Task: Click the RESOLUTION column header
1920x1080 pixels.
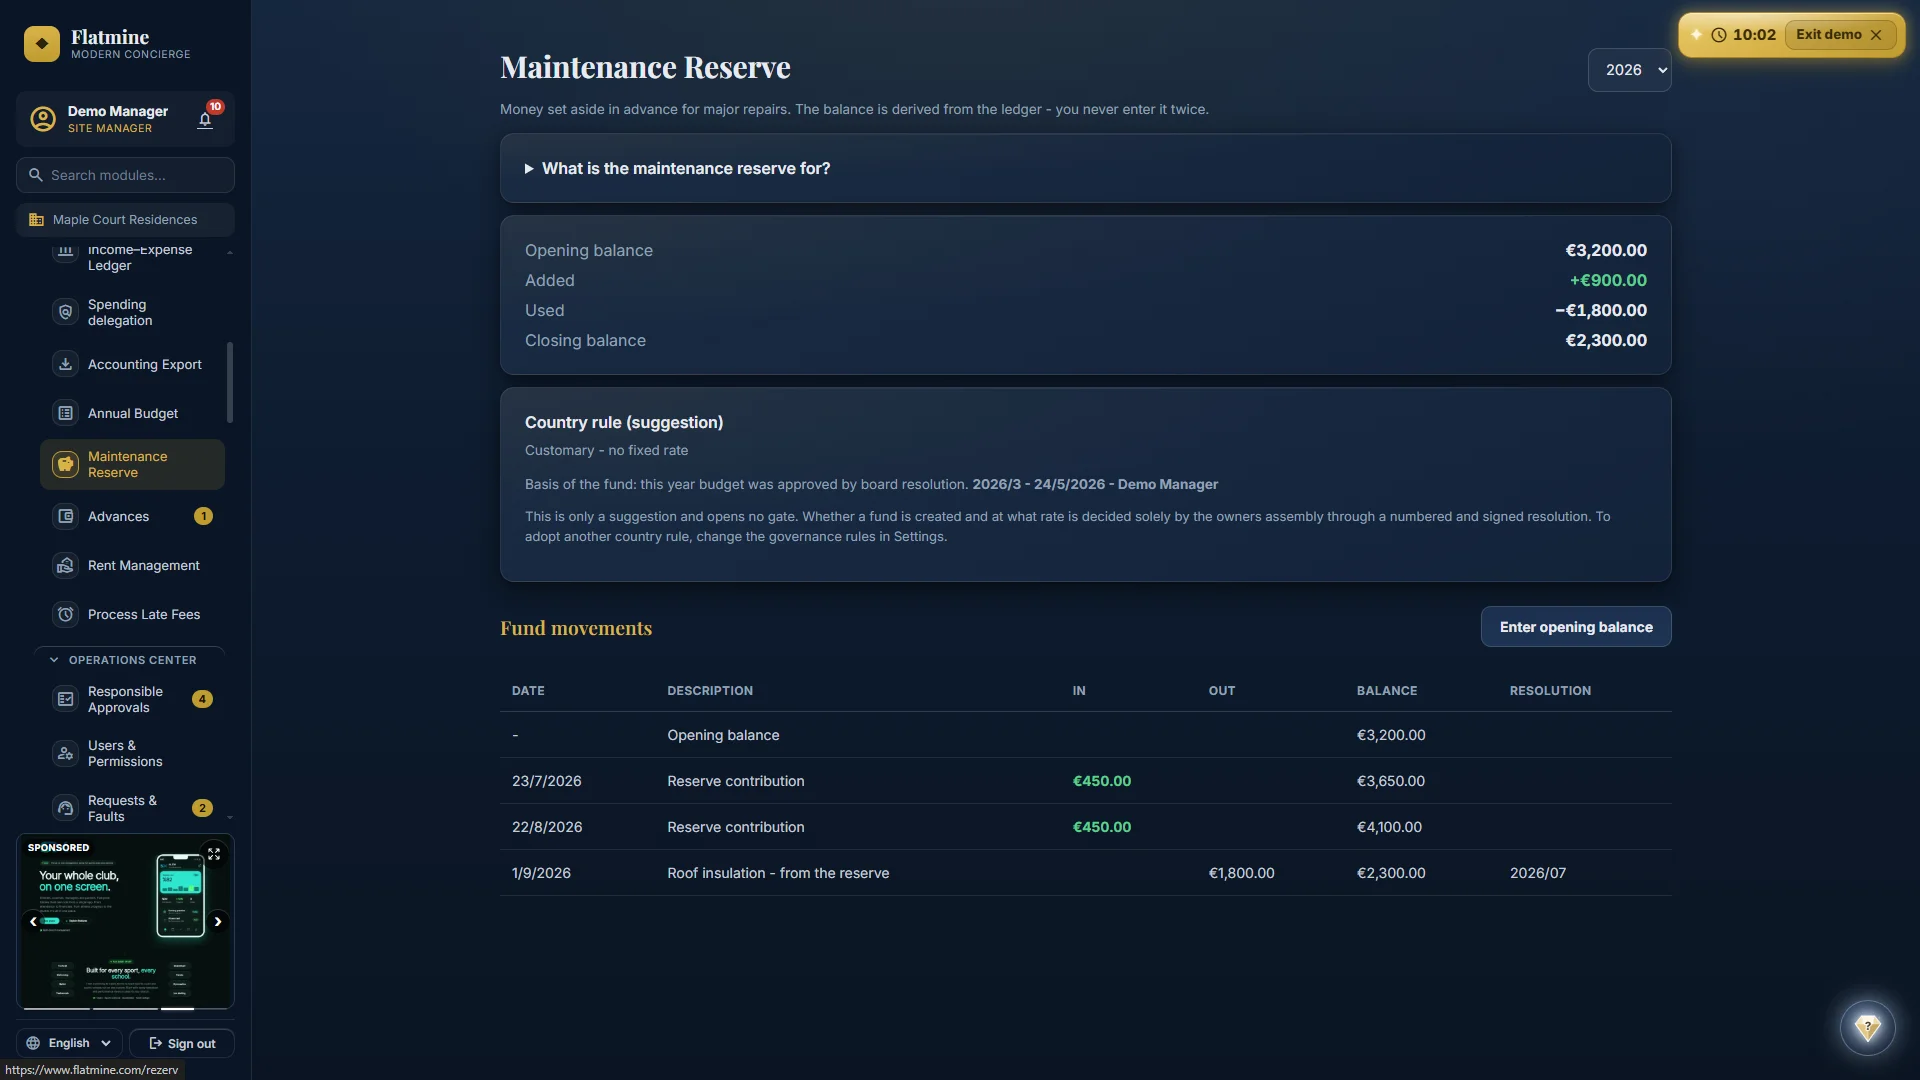Action: pos(1550,691)
